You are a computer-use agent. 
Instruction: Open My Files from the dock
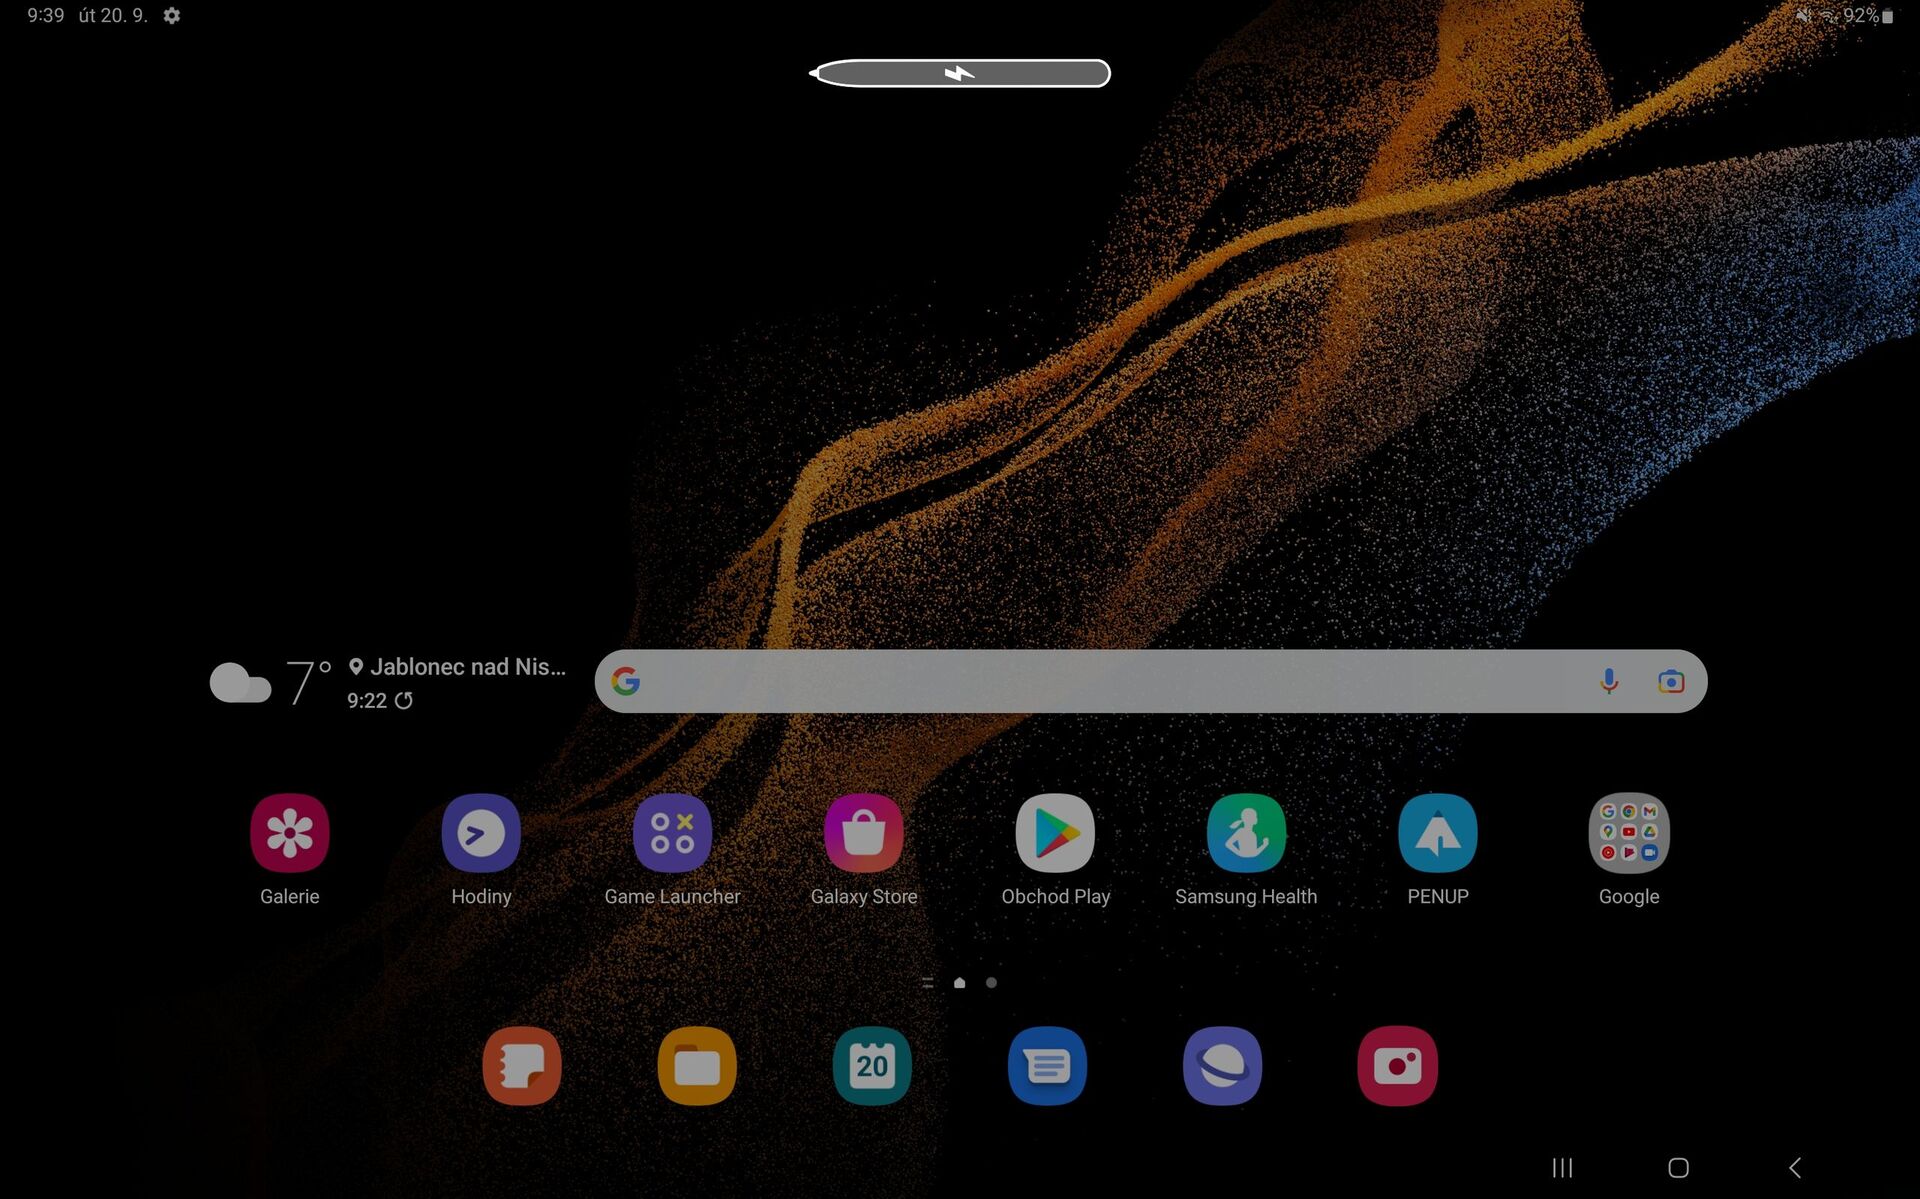click(696, 1066)
